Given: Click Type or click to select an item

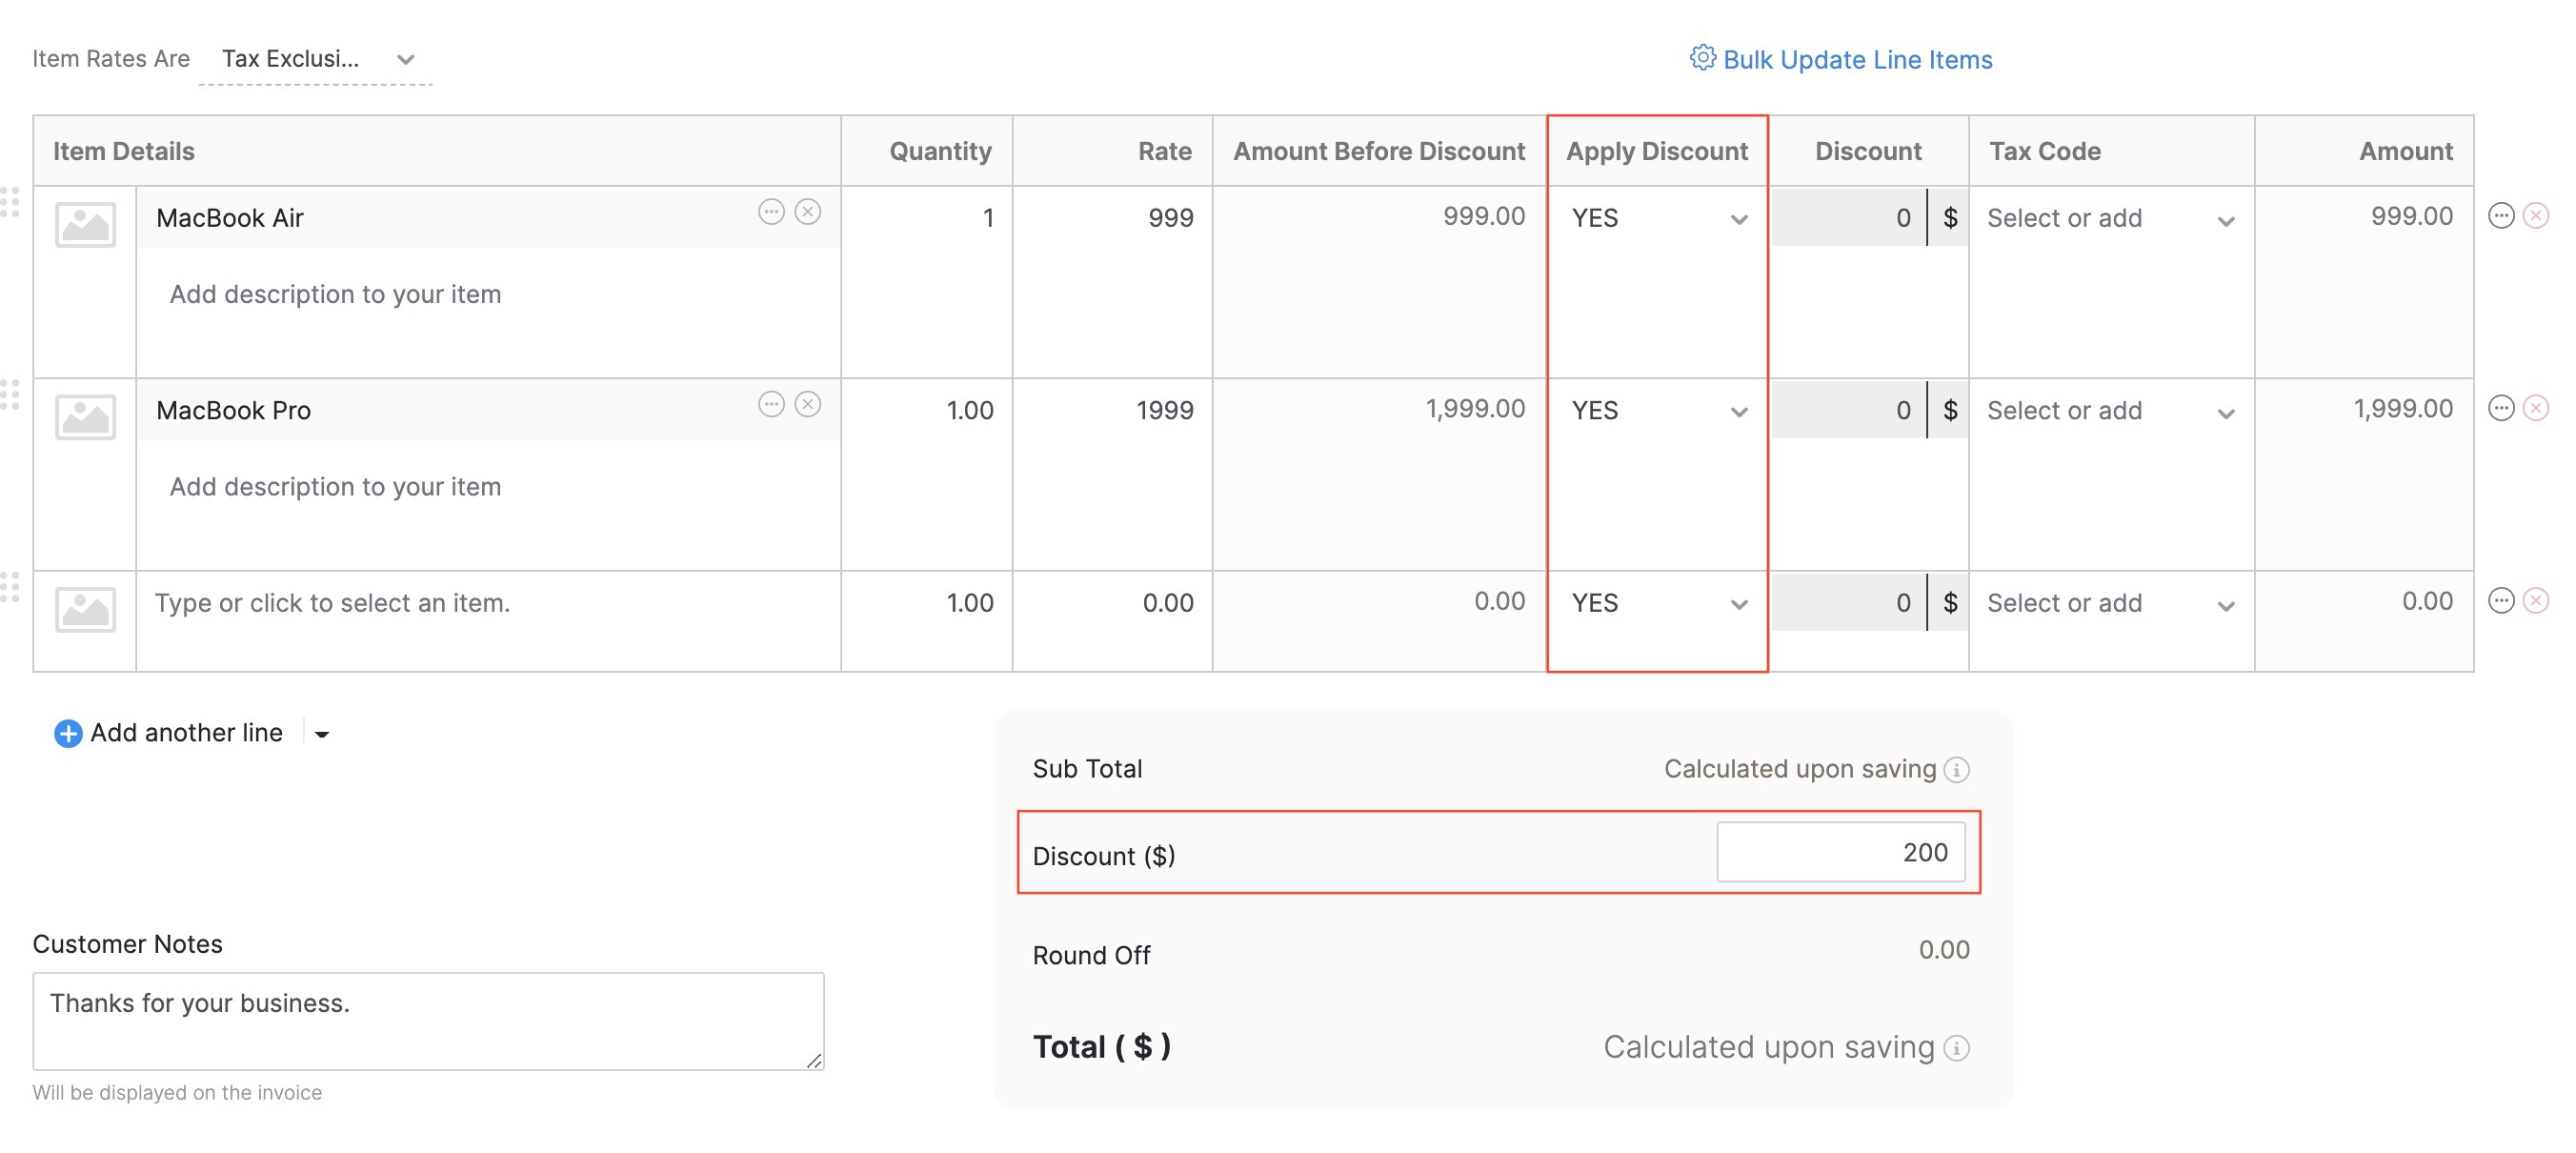Looking at the screenshot, I should [x=332, y=603].
